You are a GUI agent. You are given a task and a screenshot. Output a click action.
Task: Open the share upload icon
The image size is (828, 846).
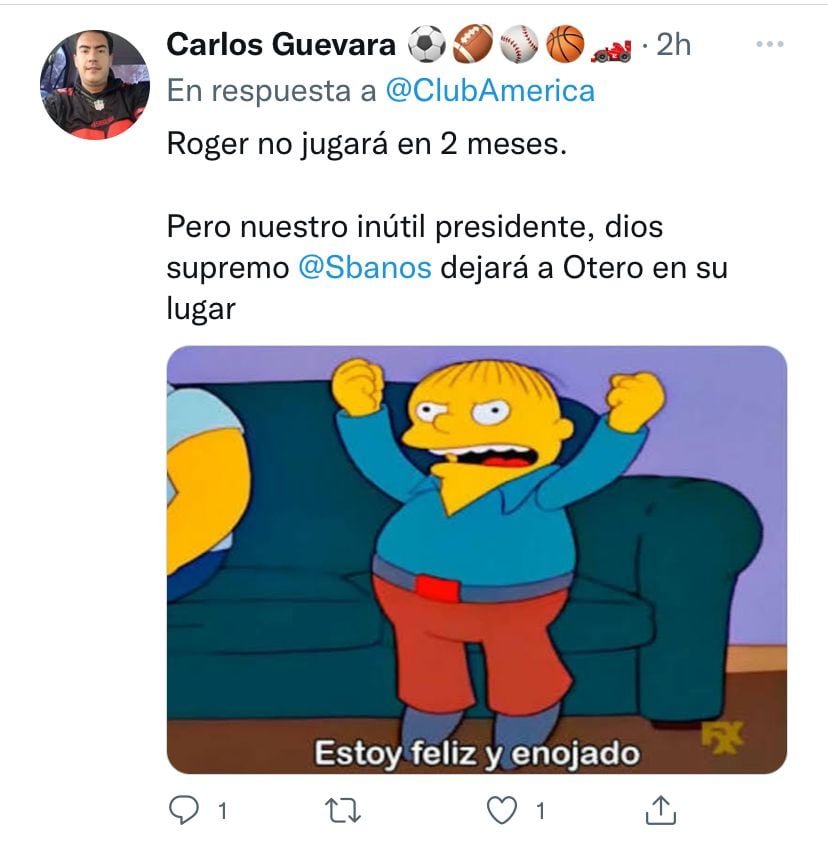coord(661,810)
